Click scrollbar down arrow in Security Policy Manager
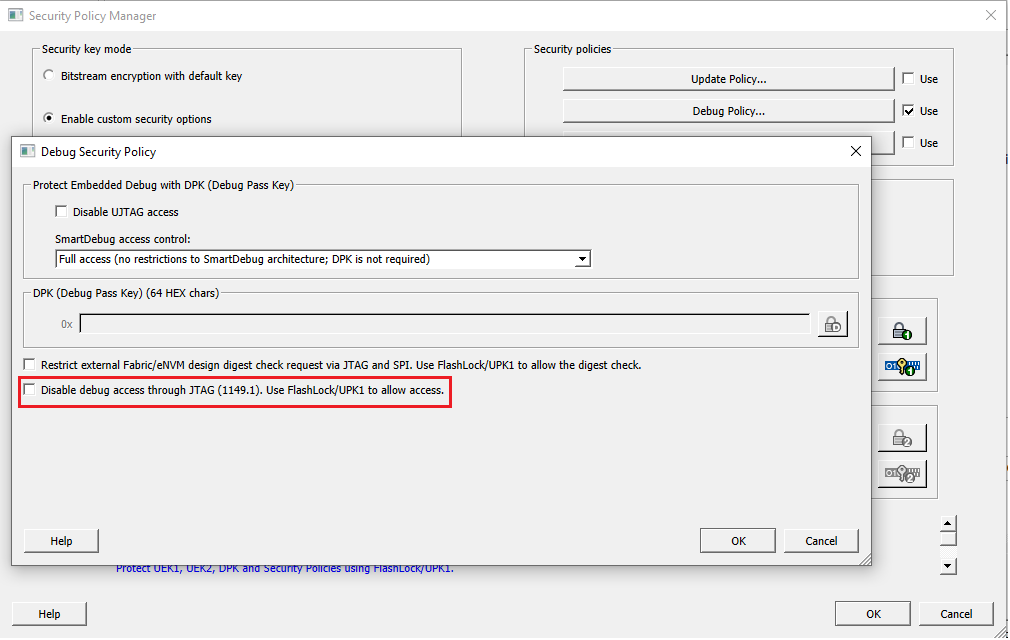The width and height of the screenshot is (1010, 640). [x=948, y=567]
